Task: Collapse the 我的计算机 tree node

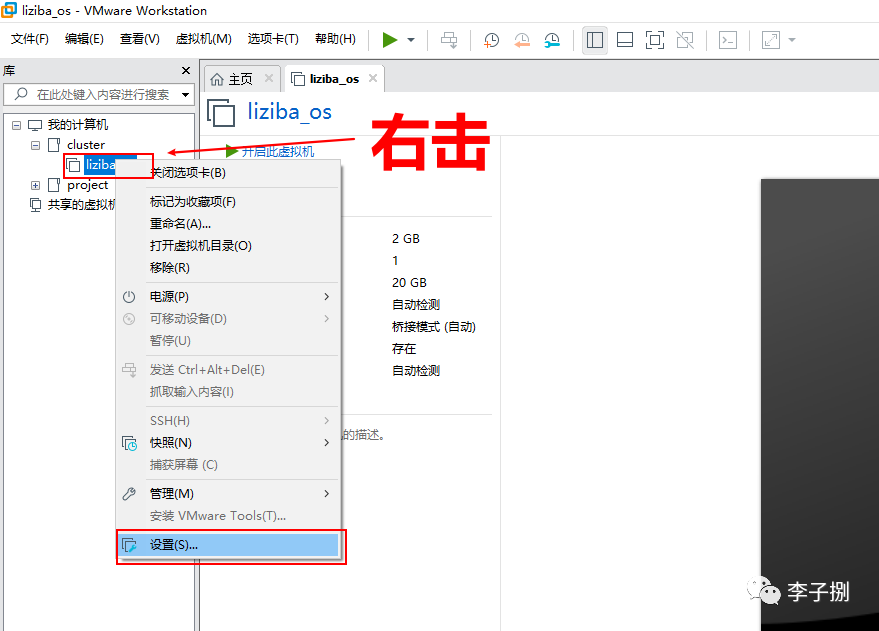Action: pos(16,125)
